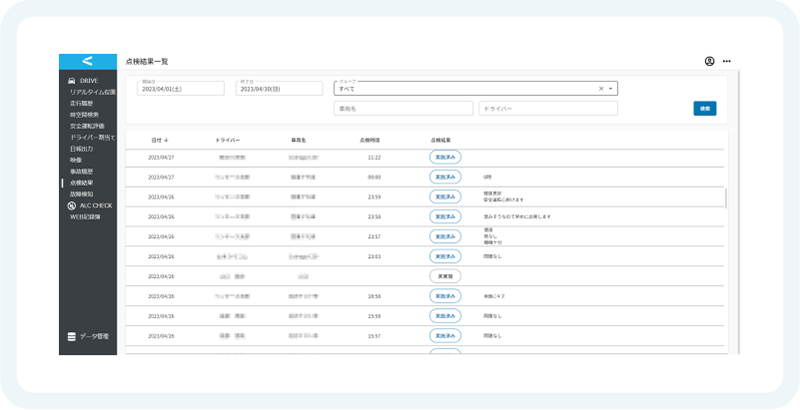
Task: Click 実施済み badge in the 23:59 row
Action: point(445,197)
